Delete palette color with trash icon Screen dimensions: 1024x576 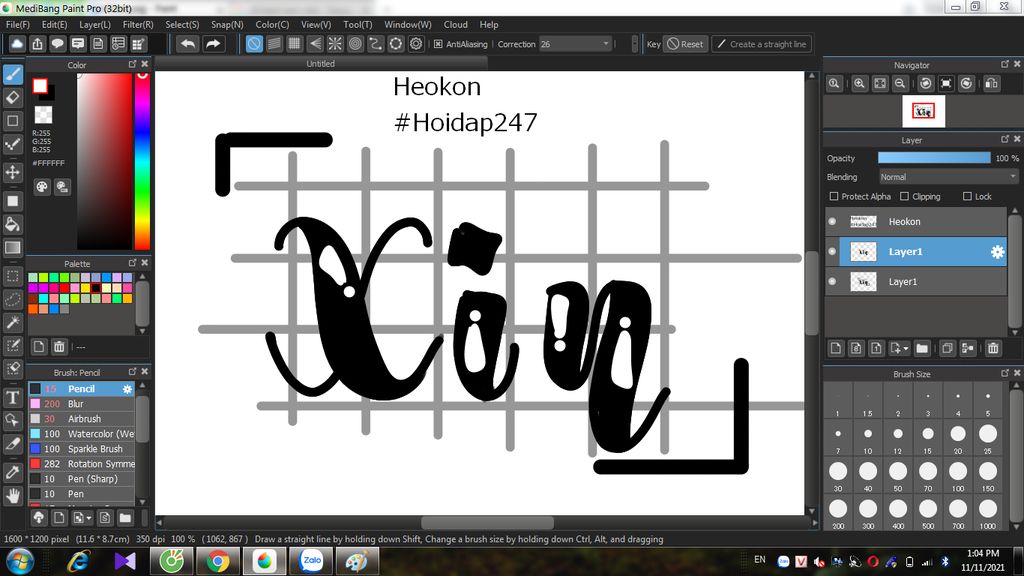click(59, 347)
